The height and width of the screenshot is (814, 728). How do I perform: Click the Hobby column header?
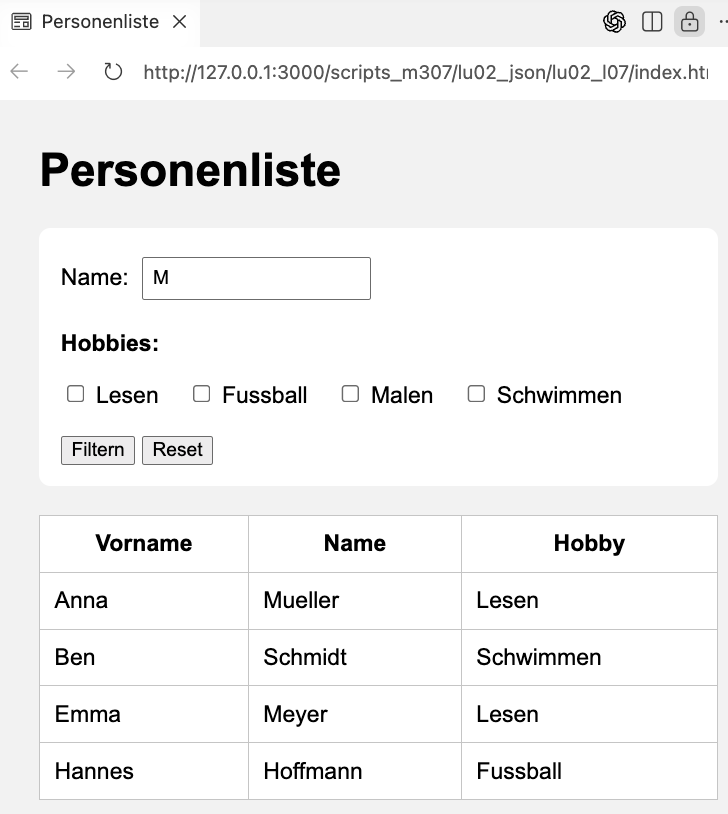point(589,543)
